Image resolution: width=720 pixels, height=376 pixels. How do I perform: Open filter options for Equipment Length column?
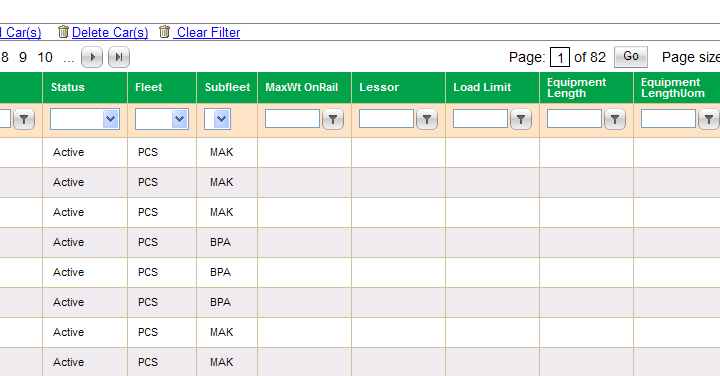point(615,119)
